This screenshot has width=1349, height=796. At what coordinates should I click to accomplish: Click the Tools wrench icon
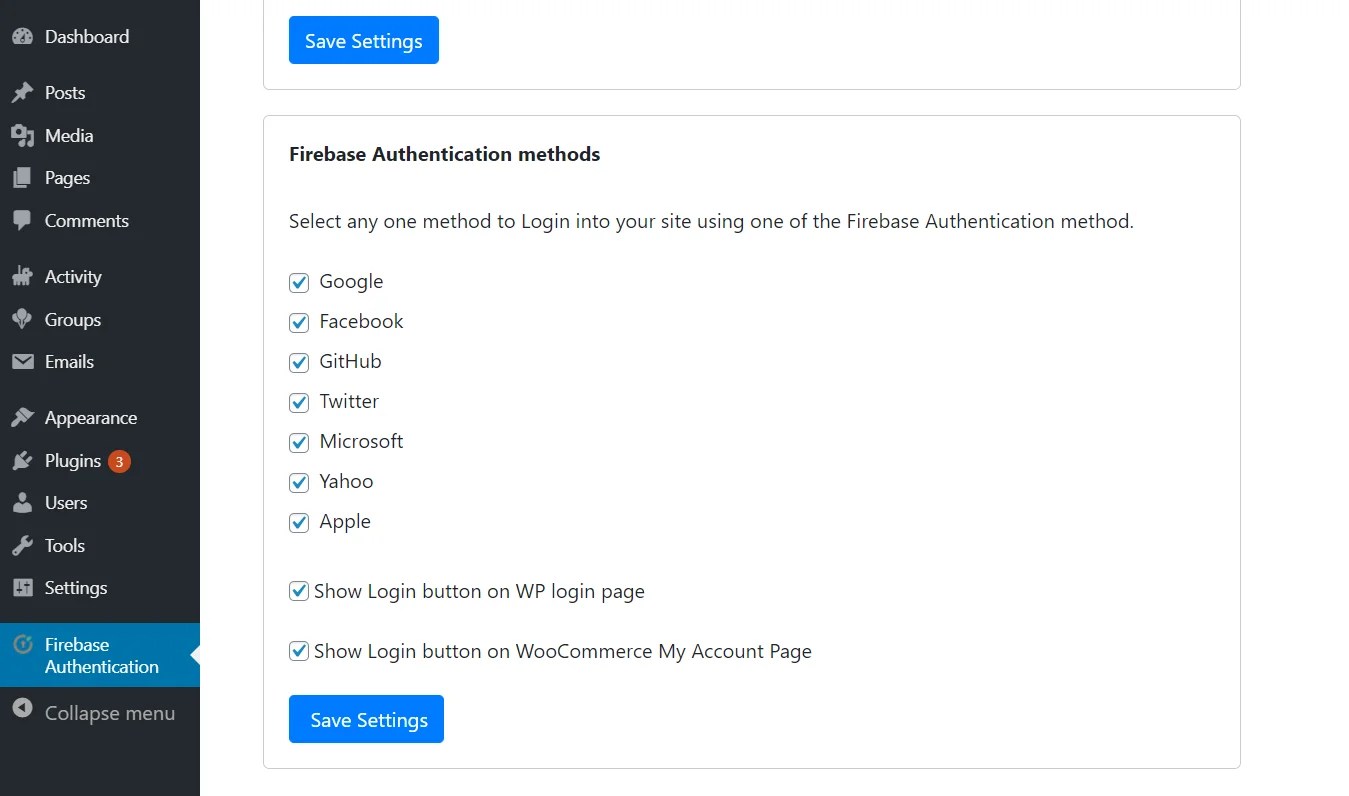tap(22, 546)
